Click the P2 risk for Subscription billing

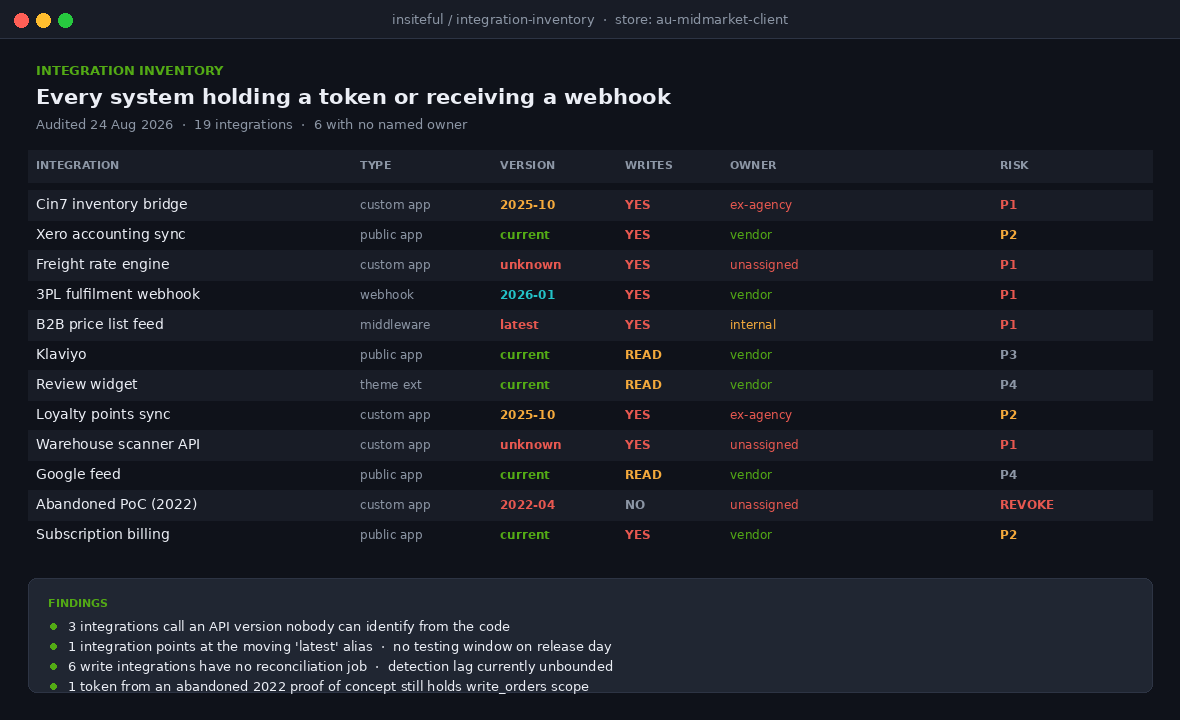tap(1008, 535)
